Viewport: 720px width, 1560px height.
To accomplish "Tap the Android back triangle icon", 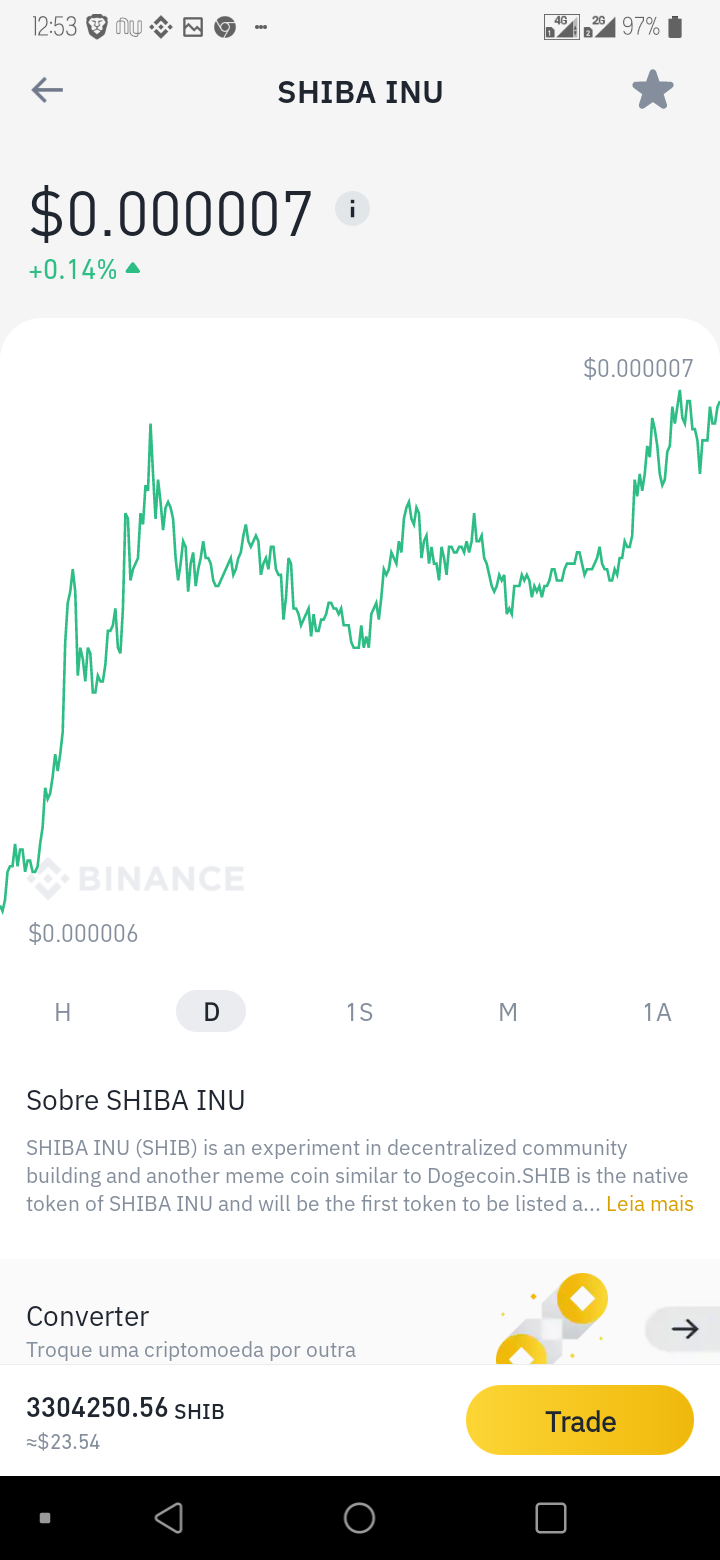I will pos(169,1518).
